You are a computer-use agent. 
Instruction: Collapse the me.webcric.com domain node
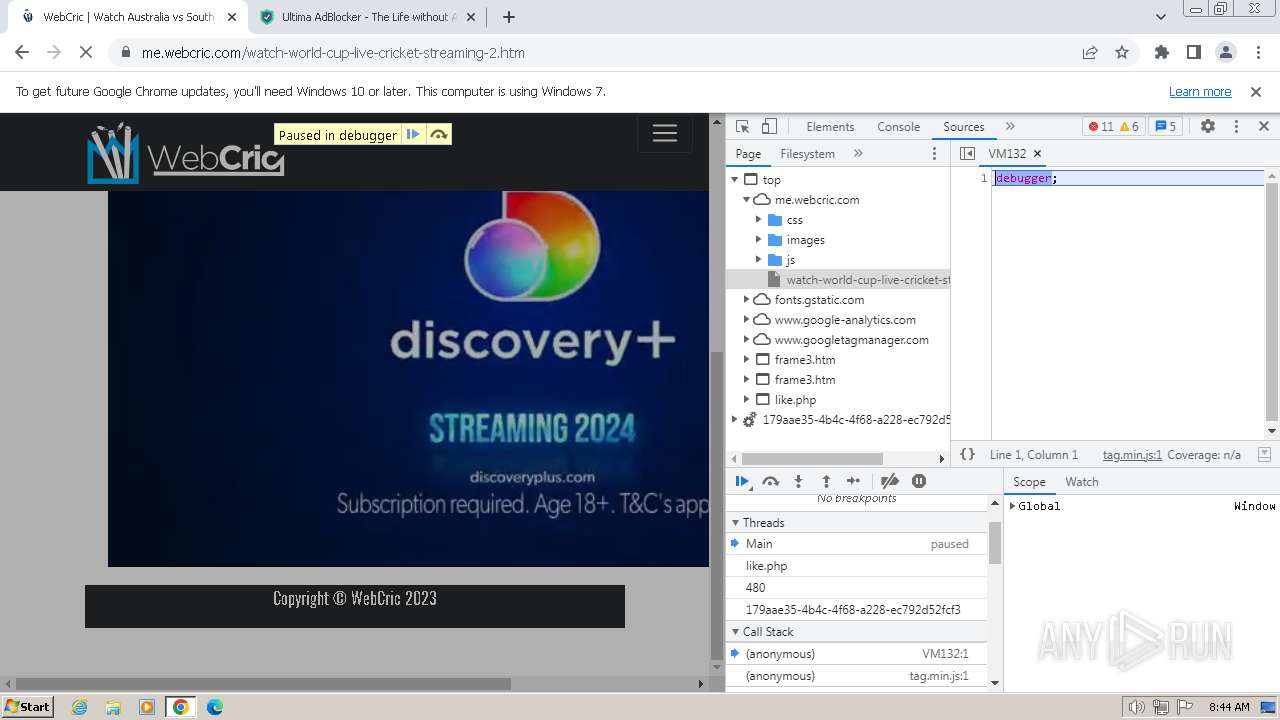coord(746,200)
